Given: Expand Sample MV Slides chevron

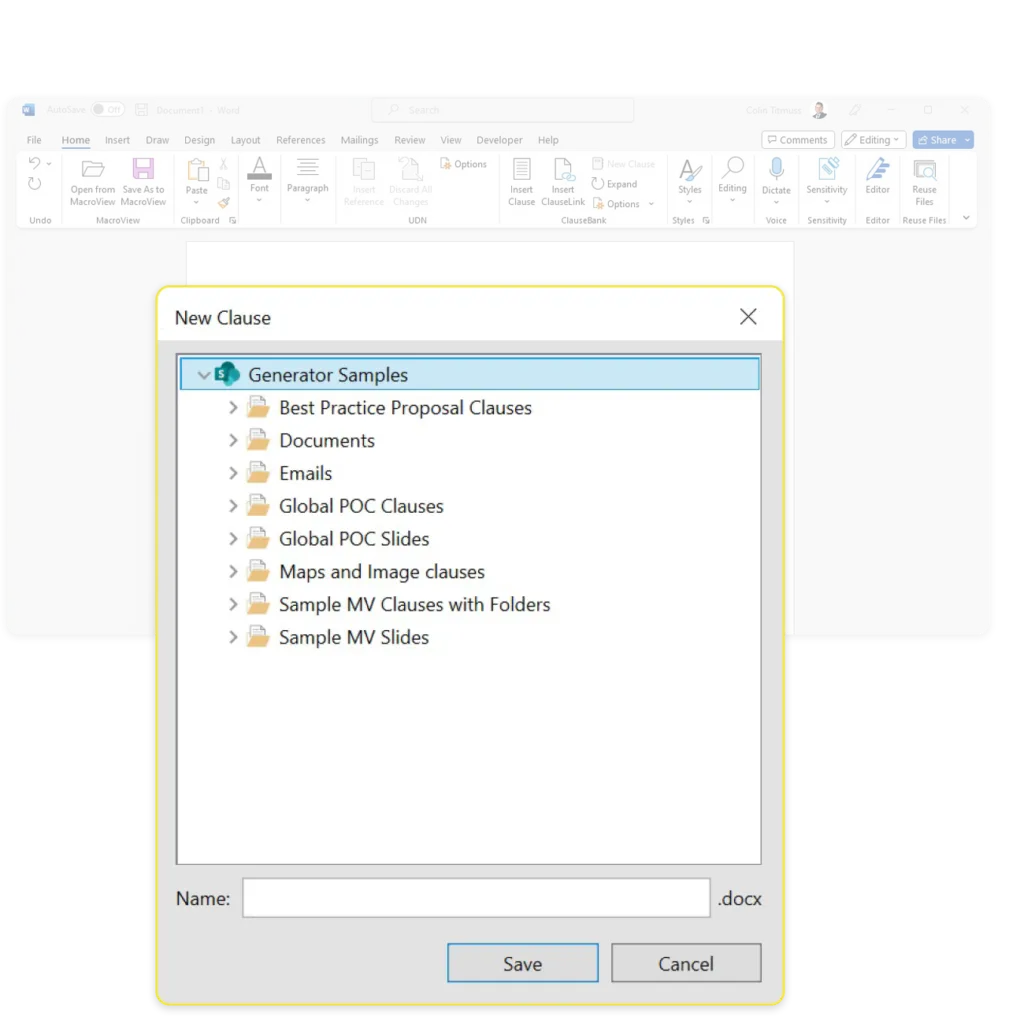Looking at the screenshot, I should (x=233, y=637).
